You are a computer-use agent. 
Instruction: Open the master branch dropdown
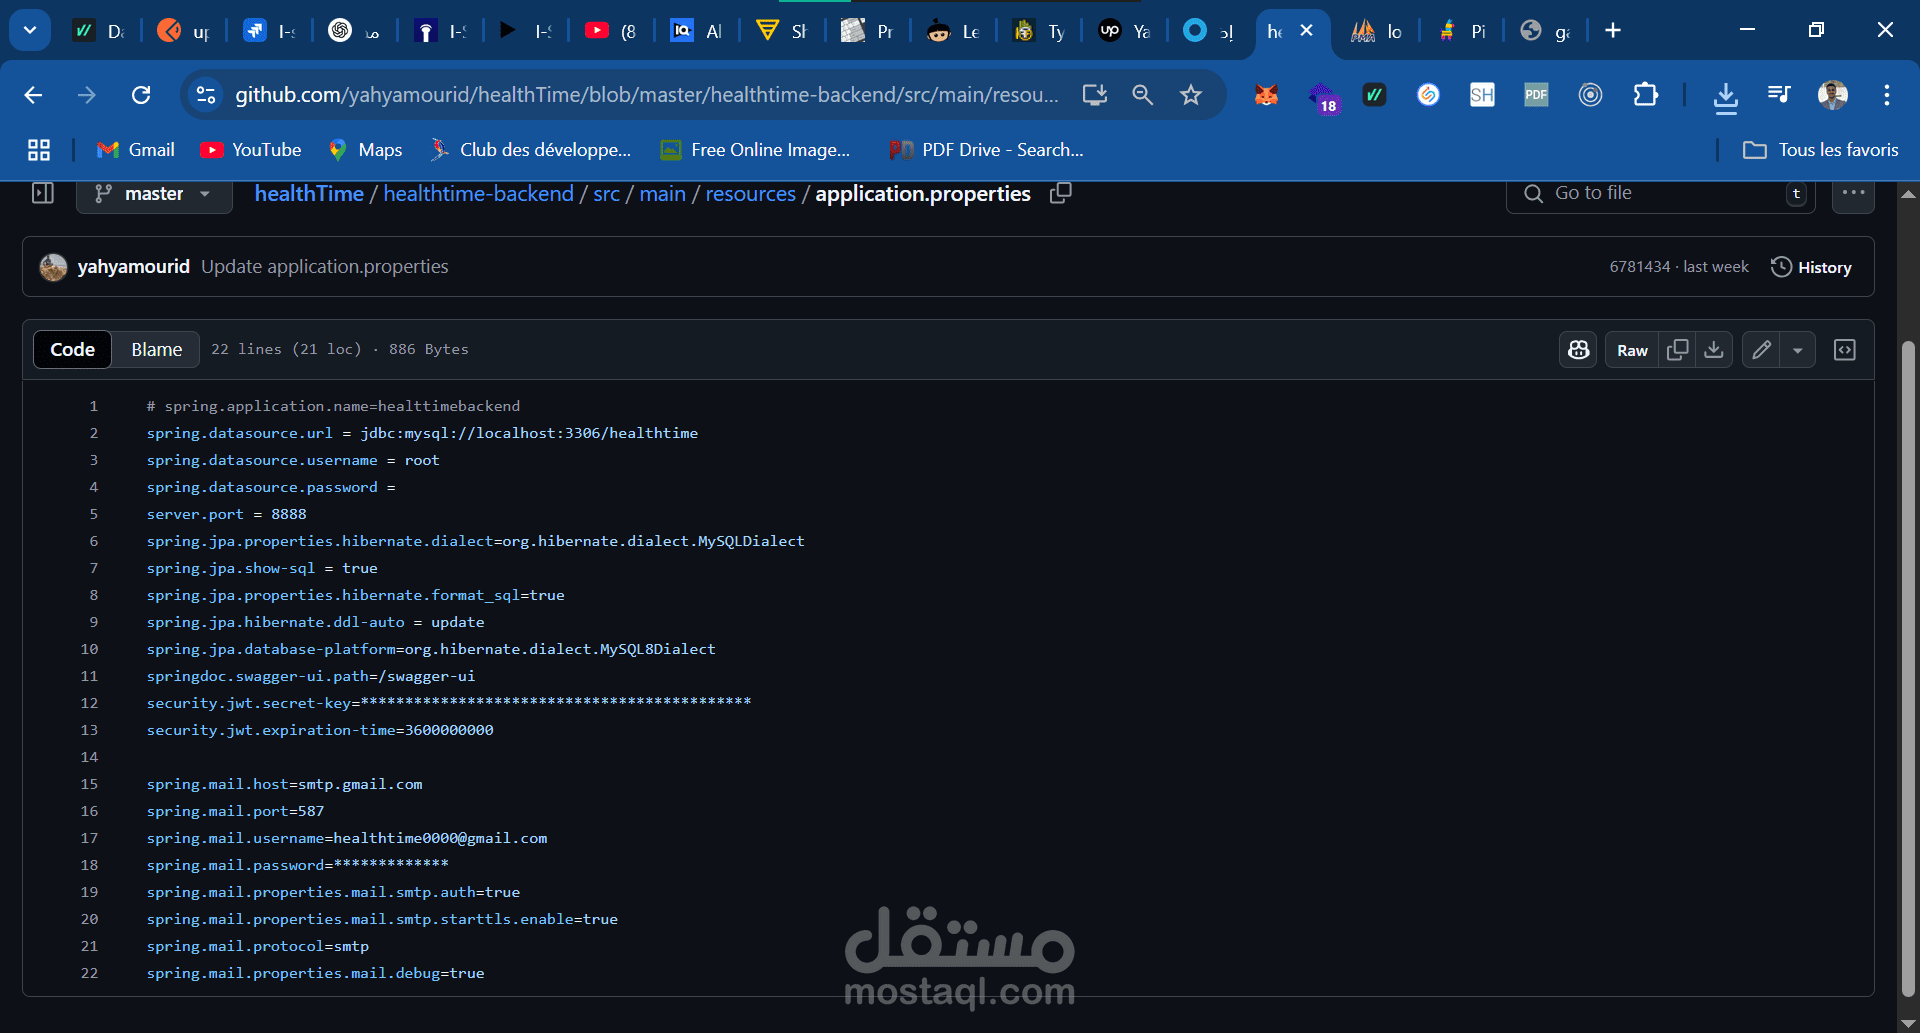pyautogui.click(x=154, y=194)
